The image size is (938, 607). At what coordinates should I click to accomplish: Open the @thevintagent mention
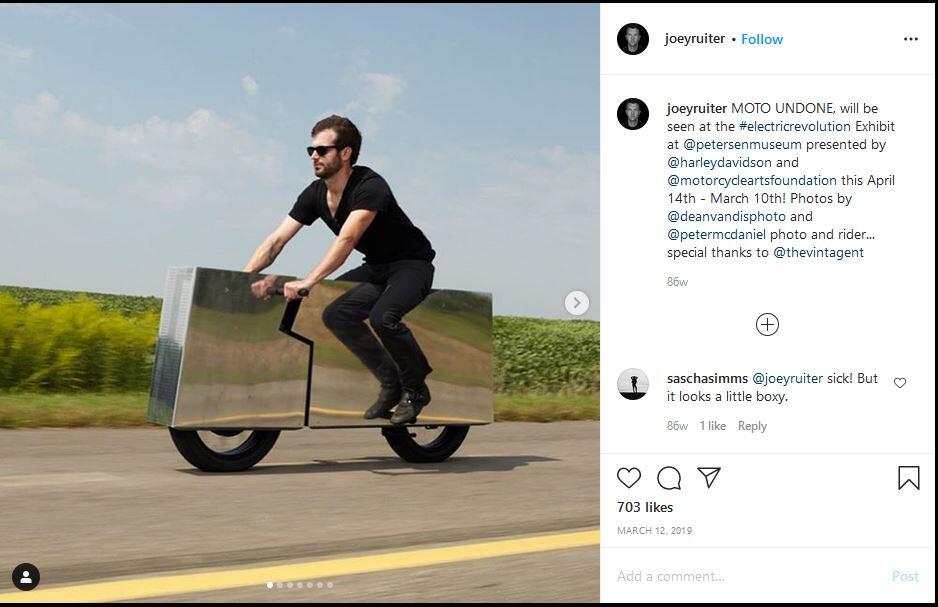(818, 252)
